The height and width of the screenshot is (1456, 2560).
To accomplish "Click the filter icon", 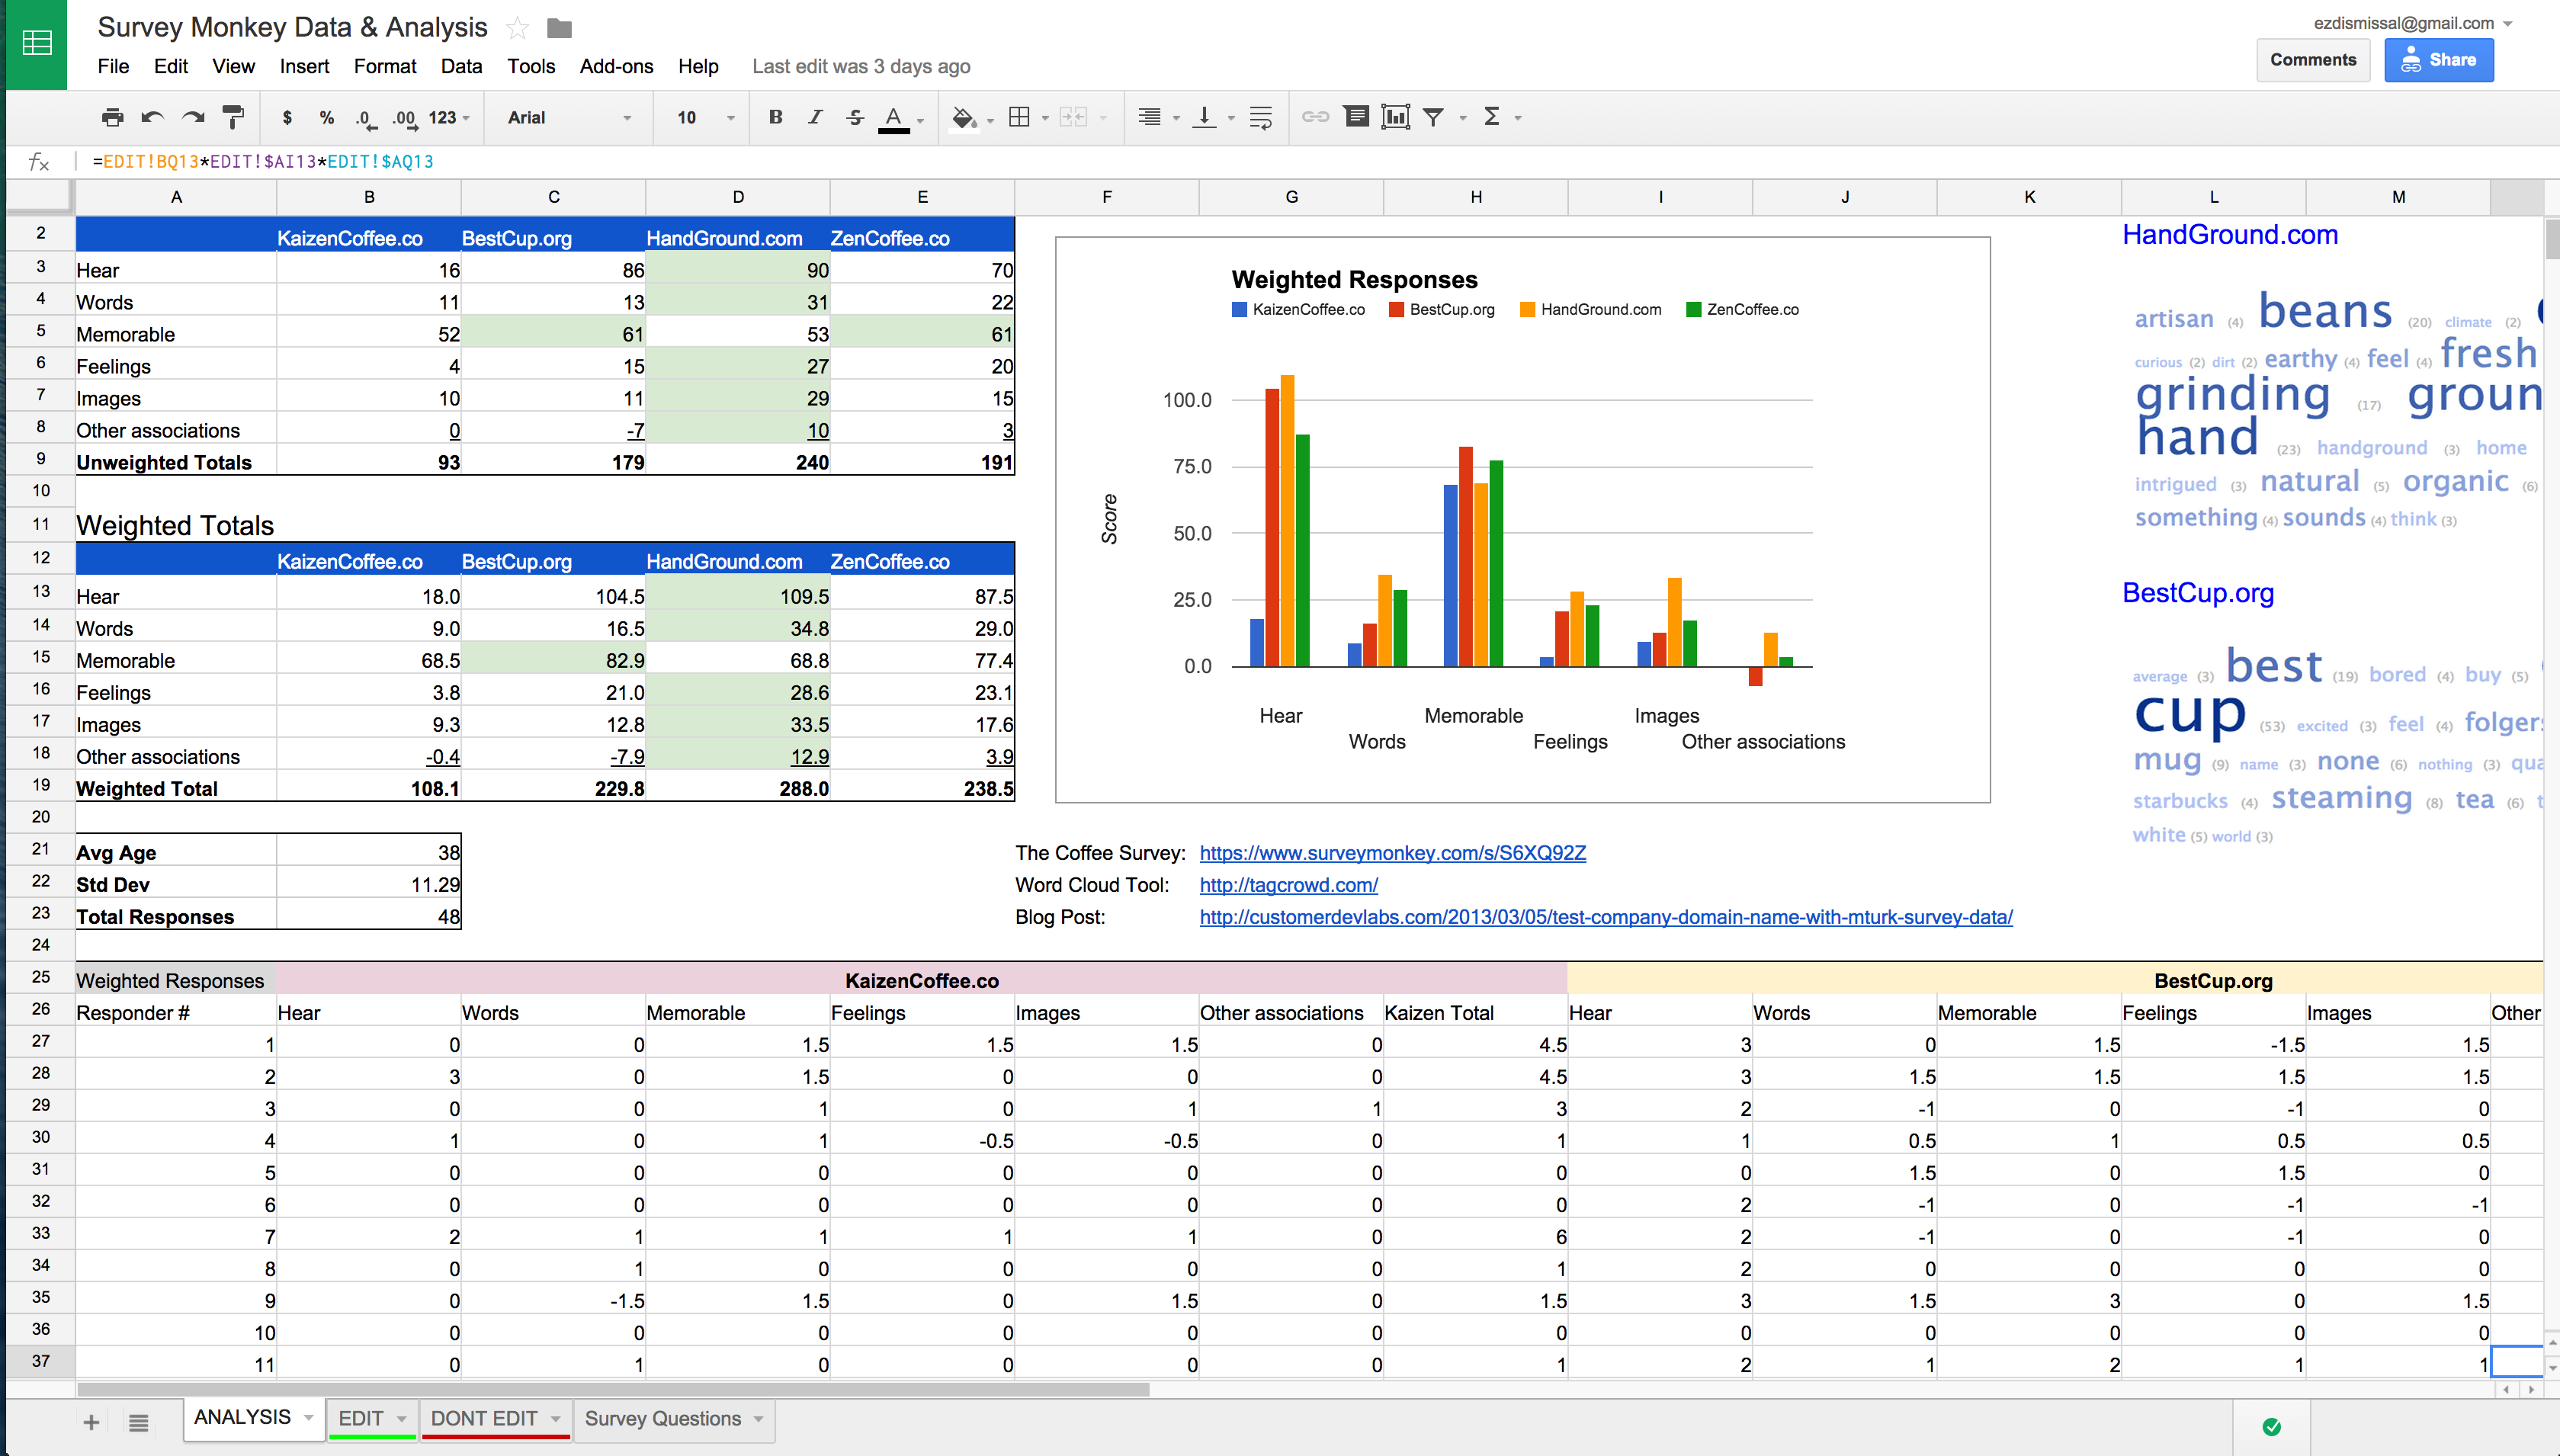I will tap(1433, 118).
